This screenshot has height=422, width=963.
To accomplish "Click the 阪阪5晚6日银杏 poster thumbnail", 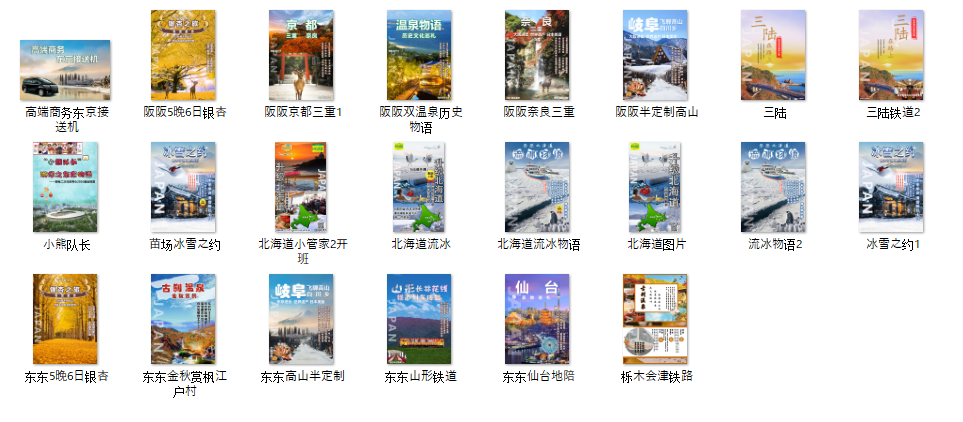I will pos(183,55).
